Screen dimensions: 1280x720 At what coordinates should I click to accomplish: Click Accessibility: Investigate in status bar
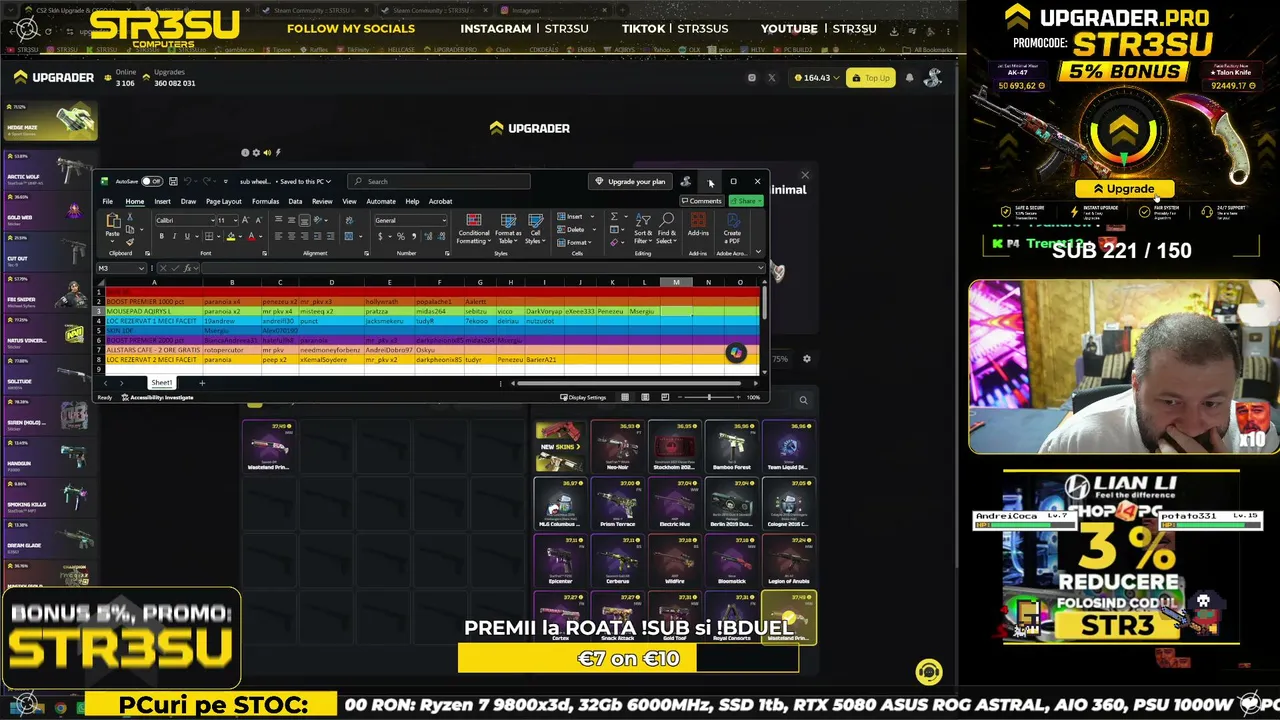[158, 397]
